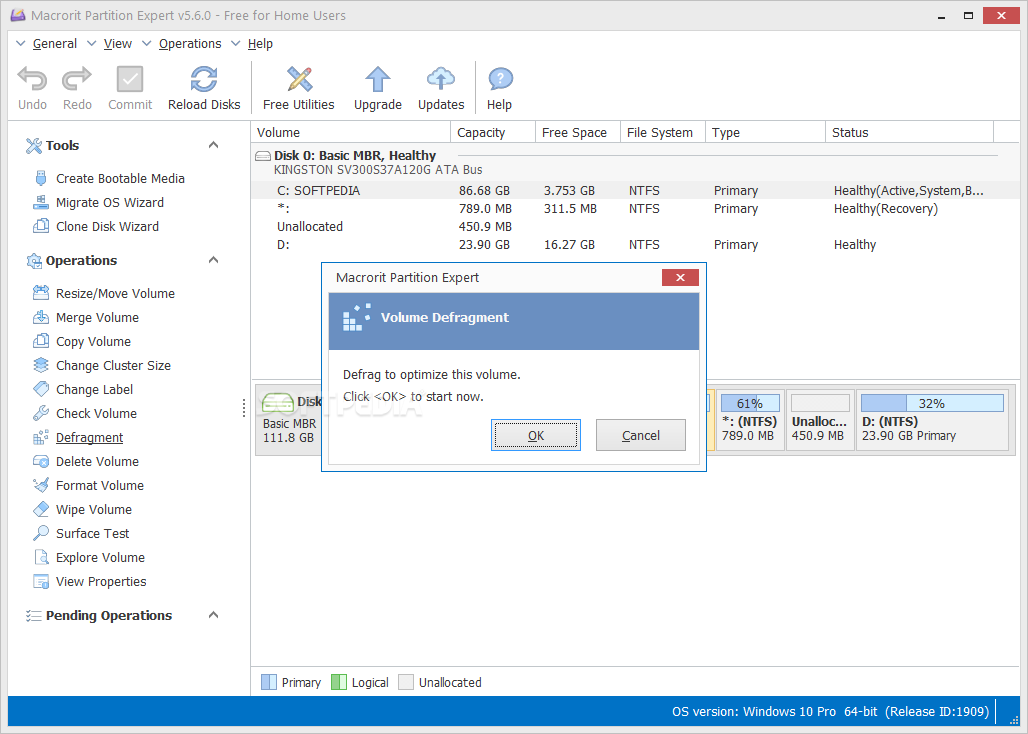Click the Defragment sidebar icon
The width and height of the screenshot is (1028, 734).
tap(41, 437)
